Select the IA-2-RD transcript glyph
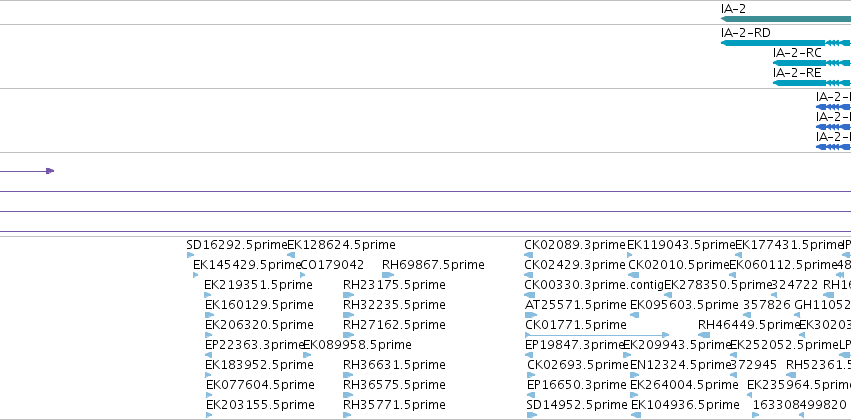Image resolution: width=851 pixels, height=420 pixels. [786, 43]
